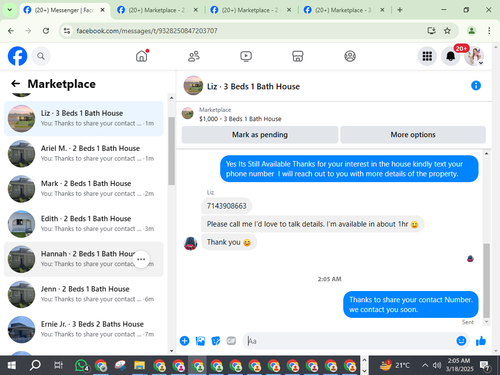This screenshot has width=500, height=375.
Task: Attach a photo using the image icon
Action: click(200, 341)
